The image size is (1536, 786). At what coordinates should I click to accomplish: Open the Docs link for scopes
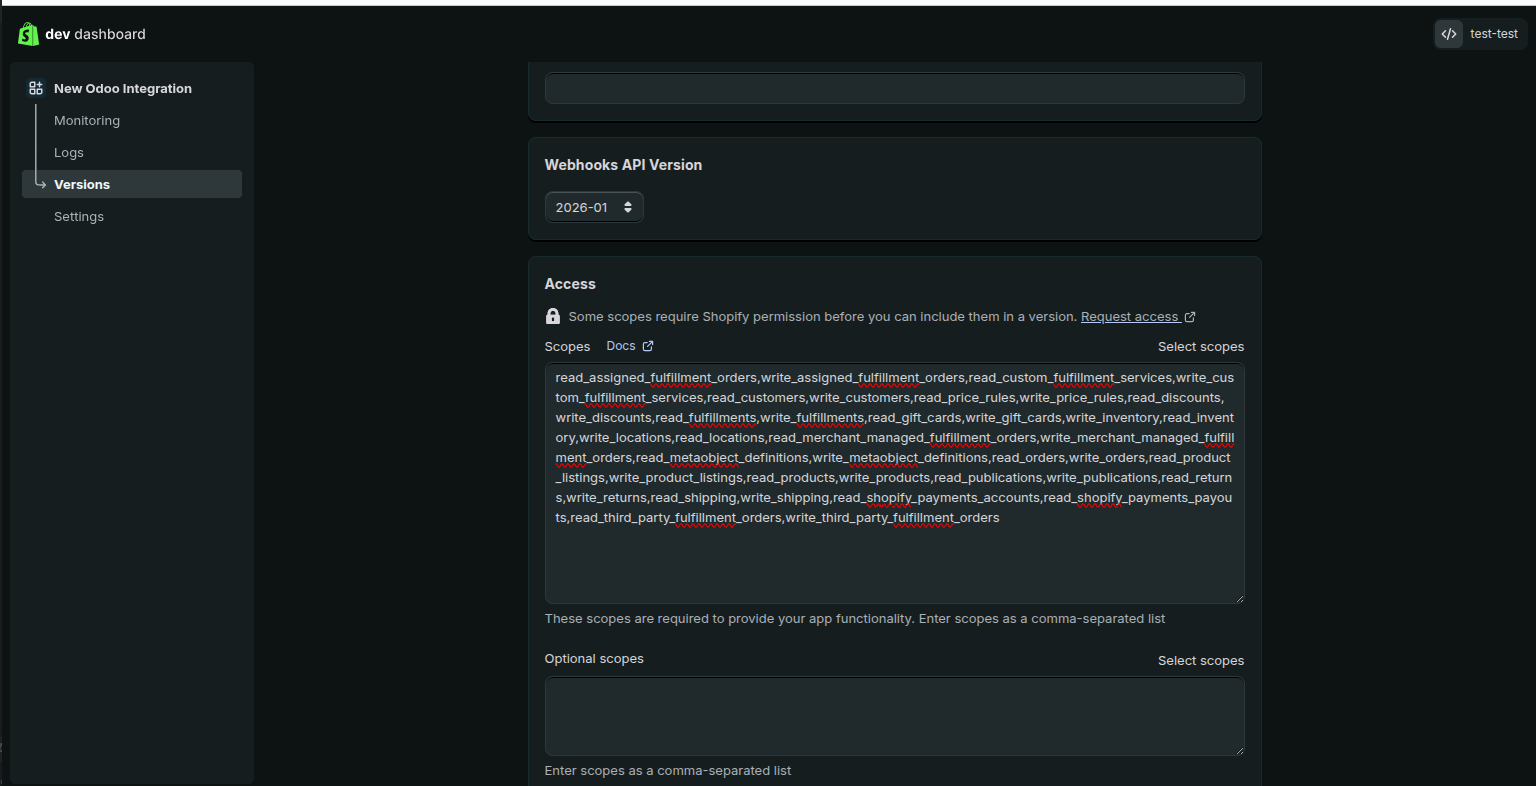pyautogui.click(x=620, y=345)
